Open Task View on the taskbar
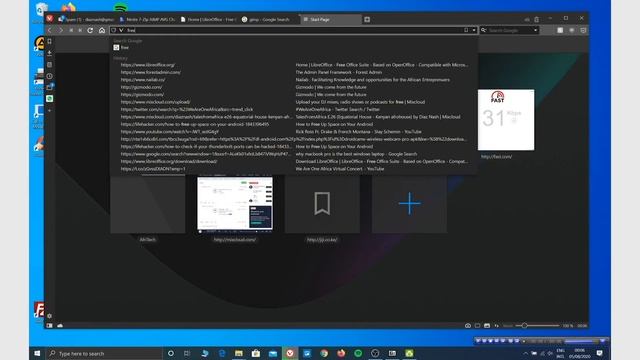This screenshot has width=640, height=360. click(x=187, y=353)
